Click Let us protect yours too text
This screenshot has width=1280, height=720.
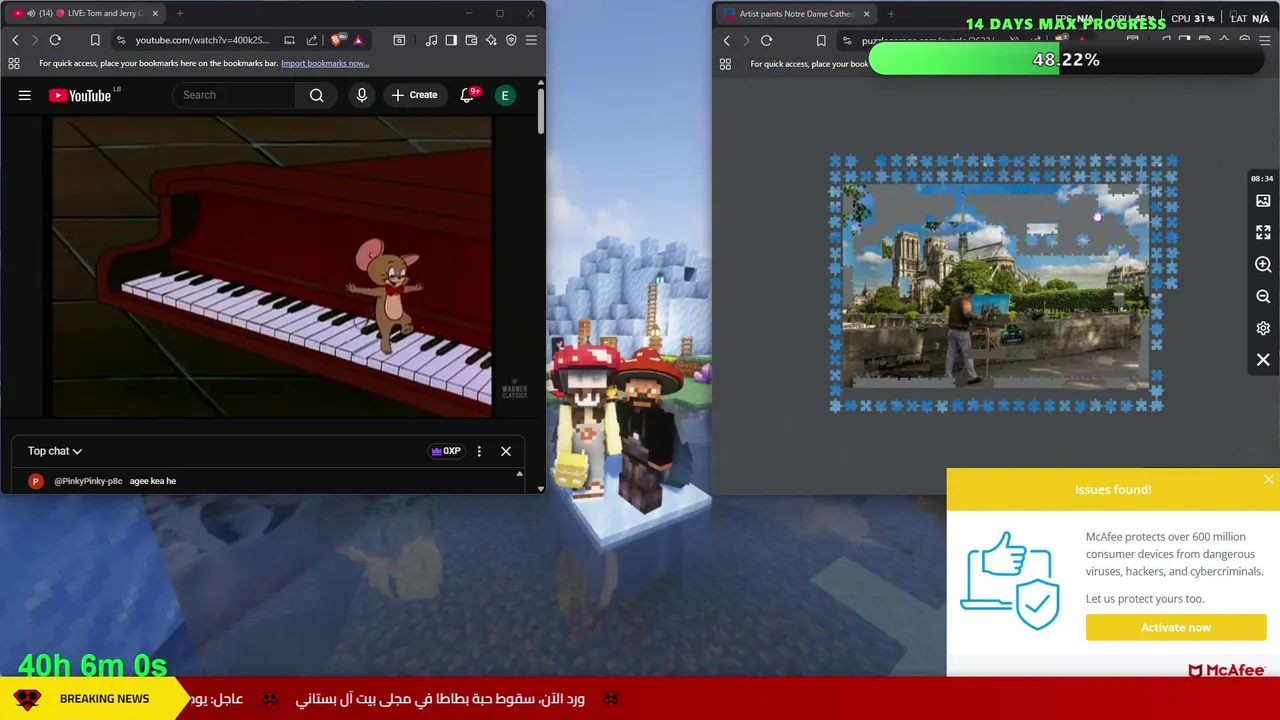[x=1145, y=599]
